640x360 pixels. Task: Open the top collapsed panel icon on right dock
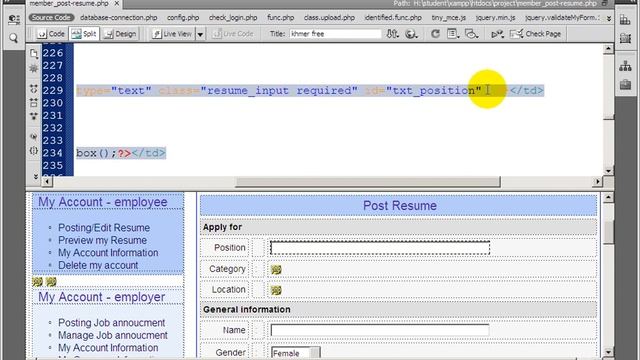[625, 19]
